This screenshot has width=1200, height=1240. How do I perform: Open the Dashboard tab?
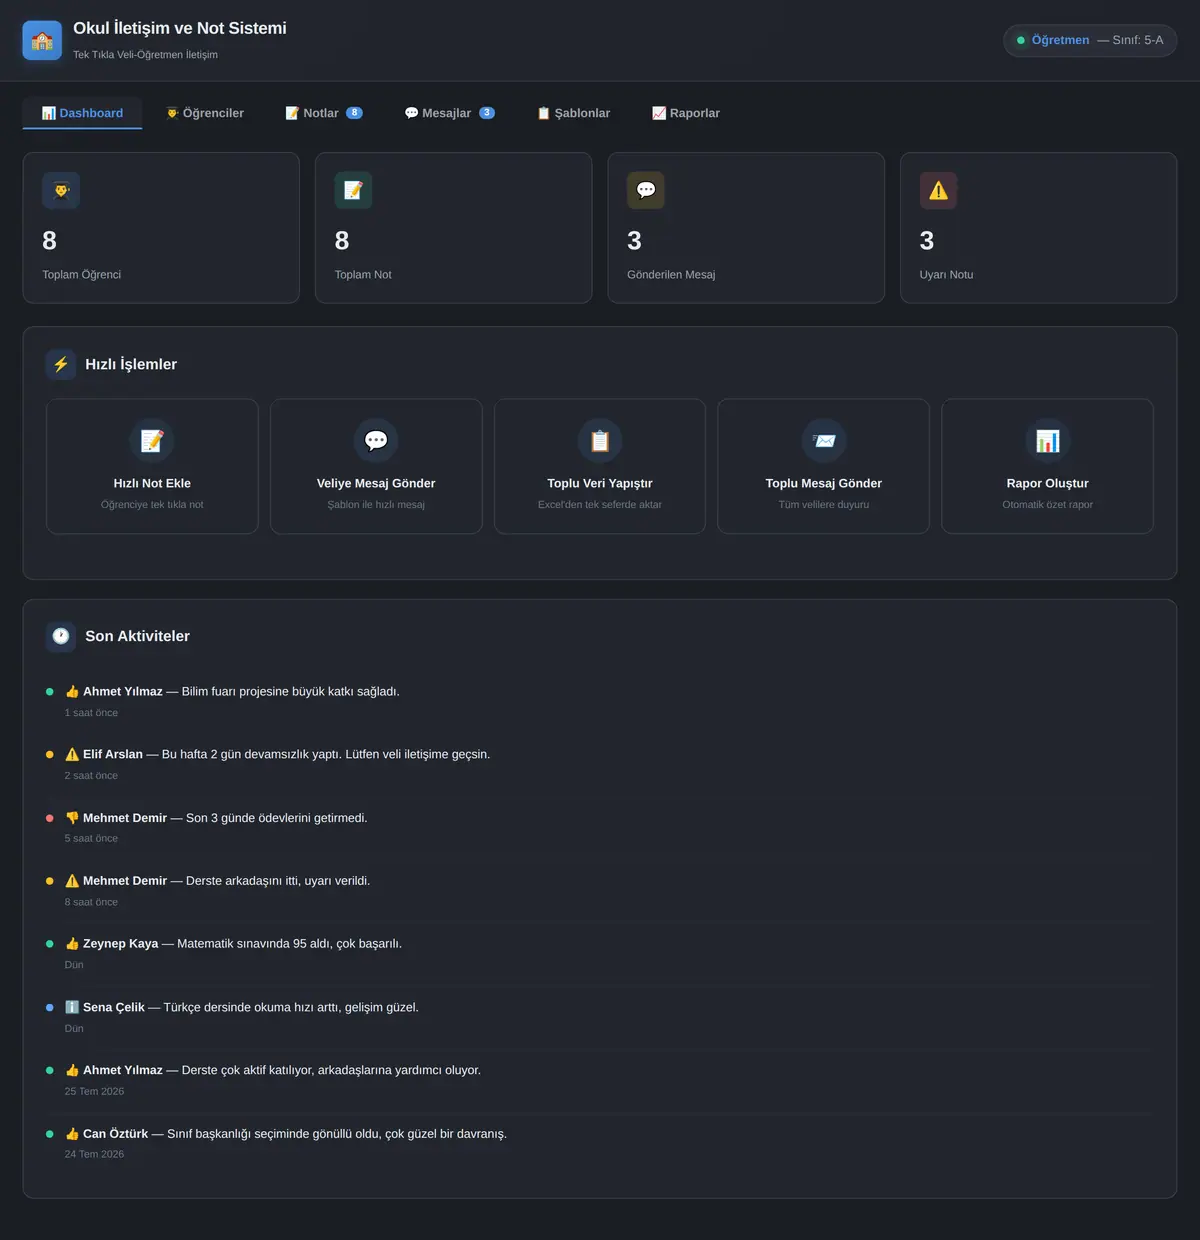click(x=82, y=113)
